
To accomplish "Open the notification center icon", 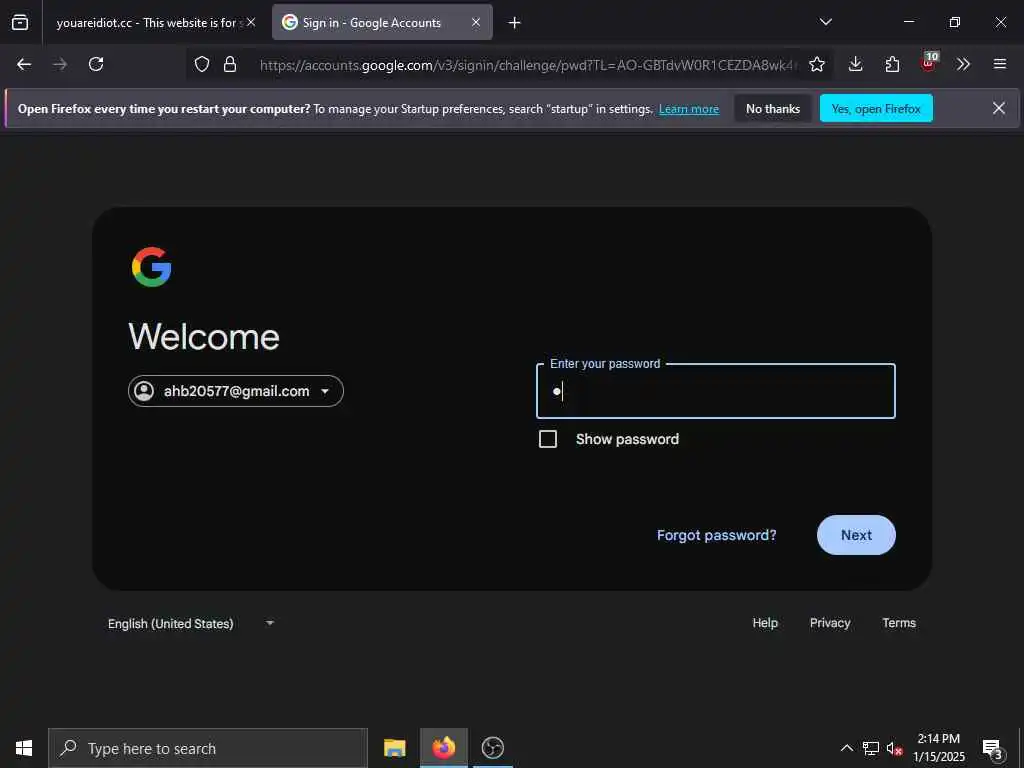I will pos(993,749).
